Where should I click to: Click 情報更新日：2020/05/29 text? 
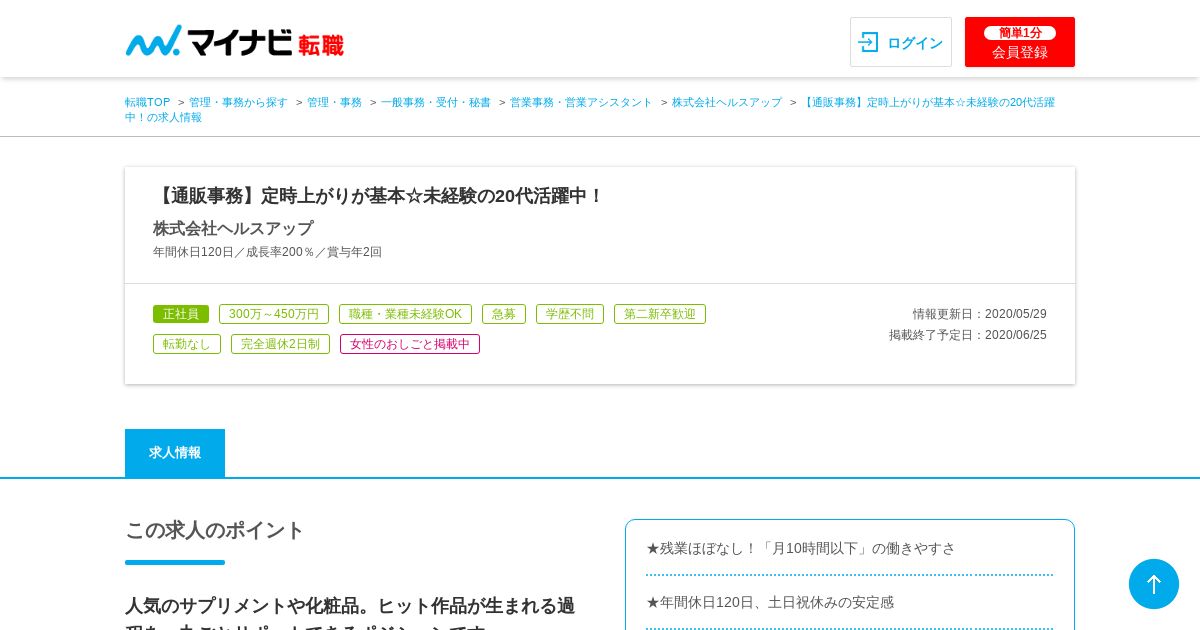click(980, 314)
